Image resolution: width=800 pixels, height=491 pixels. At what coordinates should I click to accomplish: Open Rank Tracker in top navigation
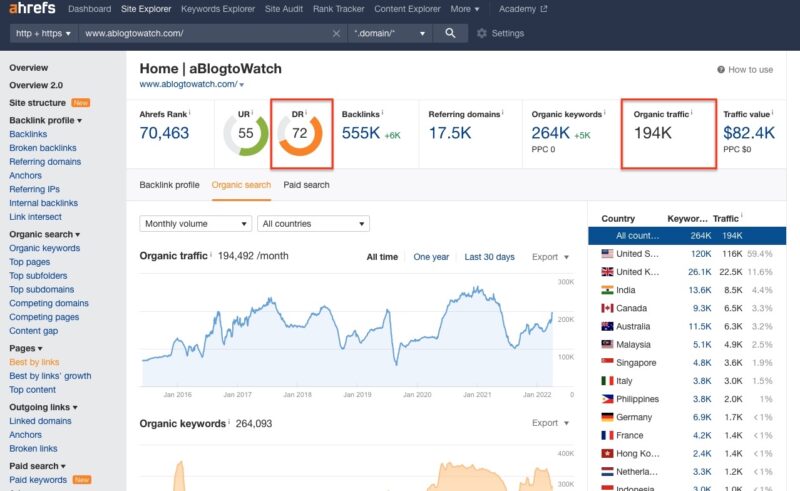(338, 9)
